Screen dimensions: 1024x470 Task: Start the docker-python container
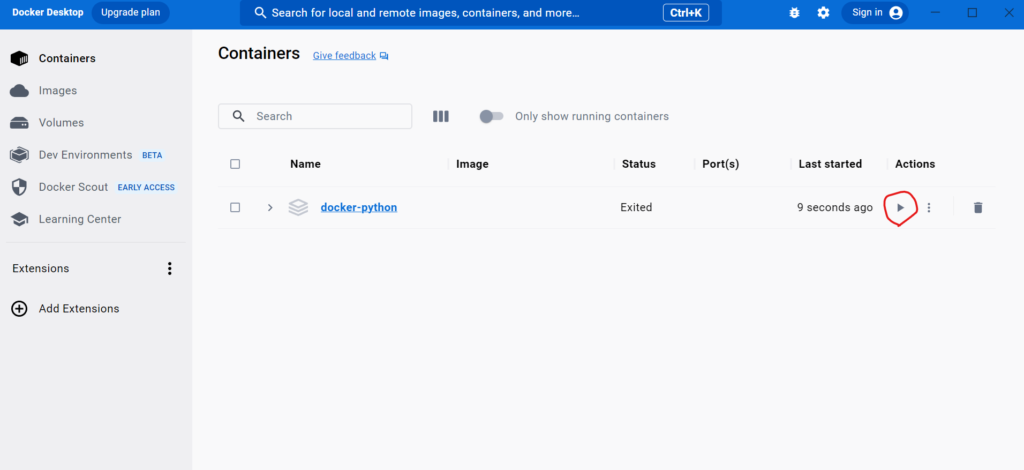tap(901, 208)
